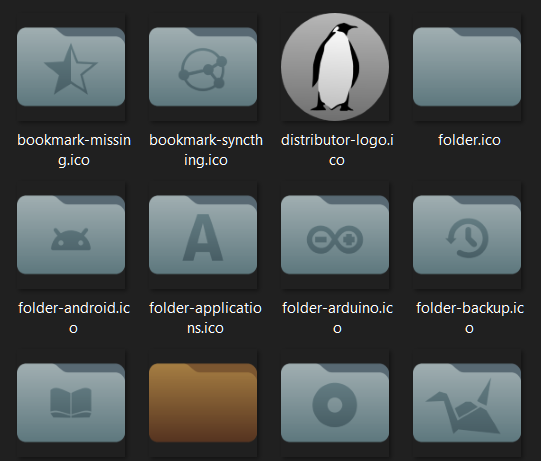The image size is (541, 461).
Task: Click the folder-applications.ico filename text
Action: point(205,318)
